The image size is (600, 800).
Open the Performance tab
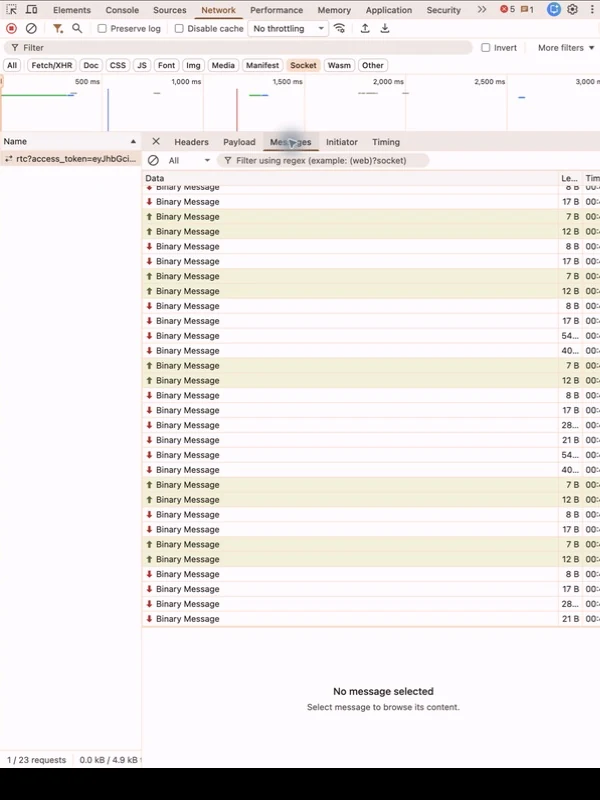tap(276, 10)
